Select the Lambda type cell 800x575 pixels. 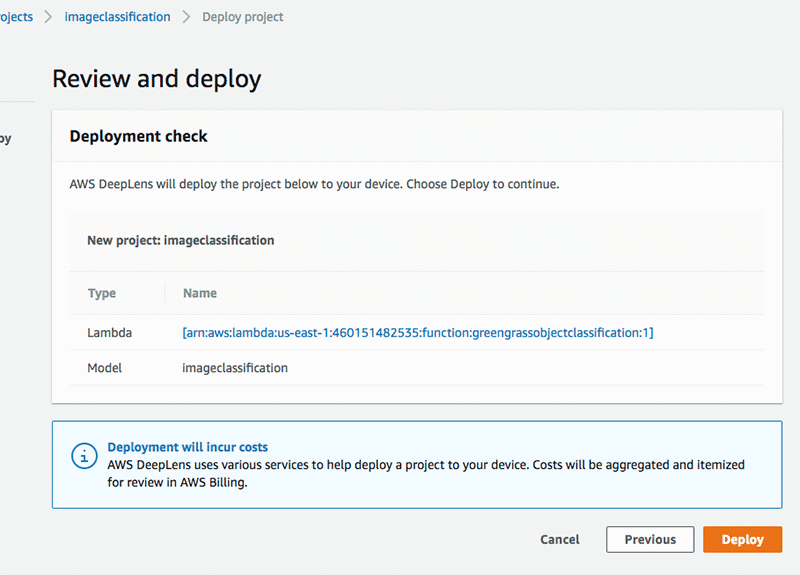[109, 332]
